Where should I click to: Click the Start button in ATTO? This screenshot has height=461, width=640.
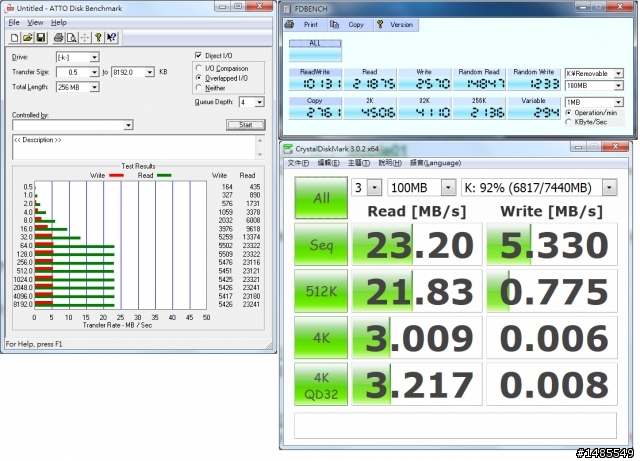coord(246,125)
